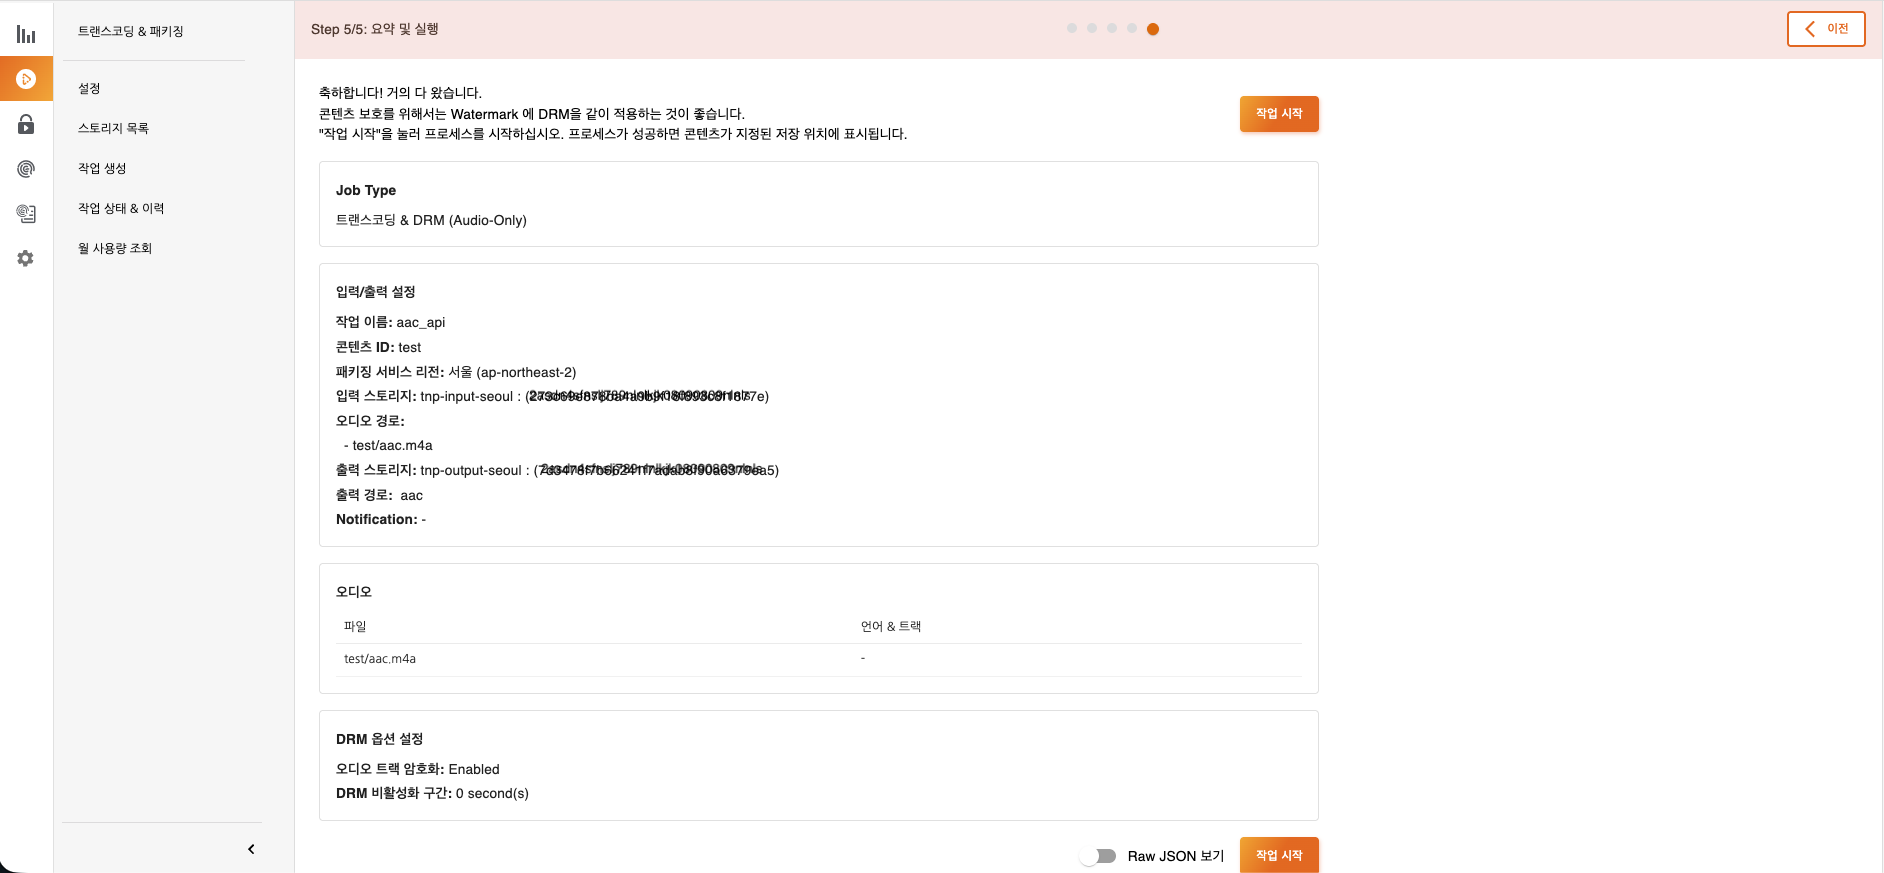
Task: Open 월 사용량 조회 in the menu
Action: (115, 249)
